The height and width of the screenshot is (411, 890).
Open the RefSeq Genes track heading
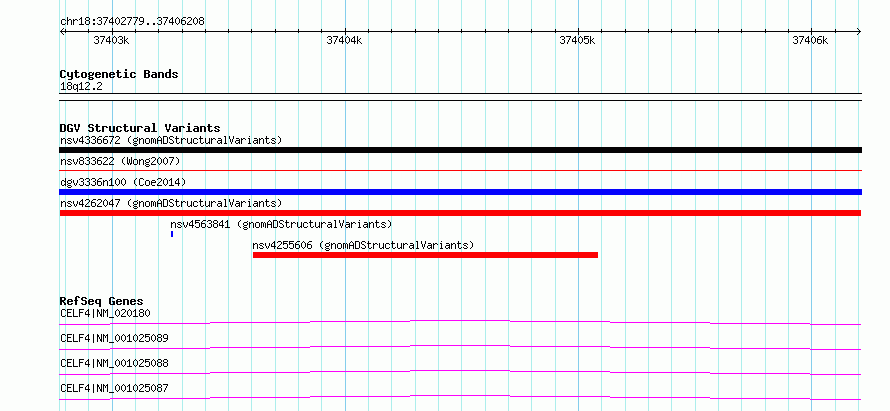pyautogui.click(x=102, y=301)
